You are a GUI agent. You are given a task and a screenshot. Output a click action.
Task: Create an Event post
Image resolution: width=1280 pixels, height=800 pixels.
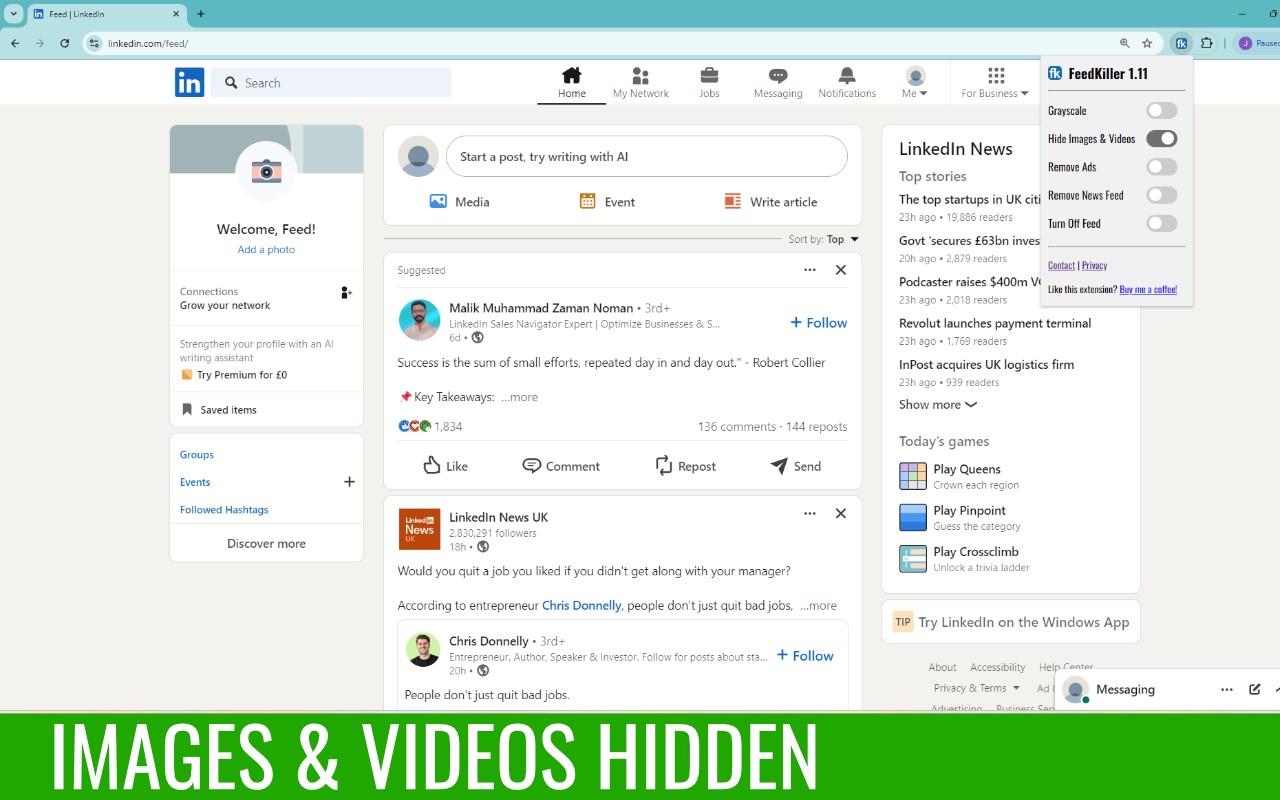607,201
